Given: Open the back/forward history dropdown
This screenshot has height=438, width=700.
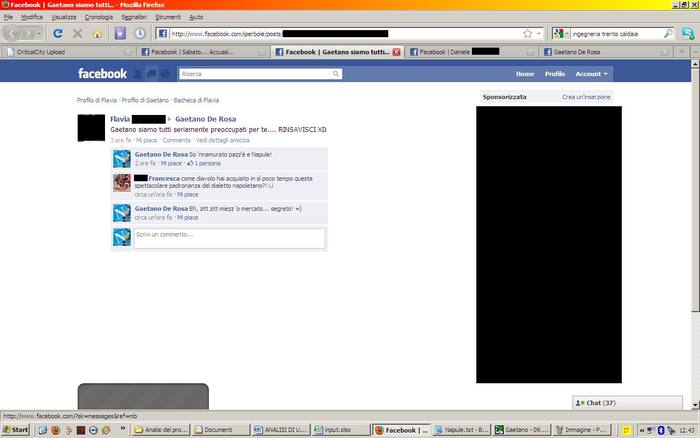Looking at the screenshot, I should (x=39, y=33).
